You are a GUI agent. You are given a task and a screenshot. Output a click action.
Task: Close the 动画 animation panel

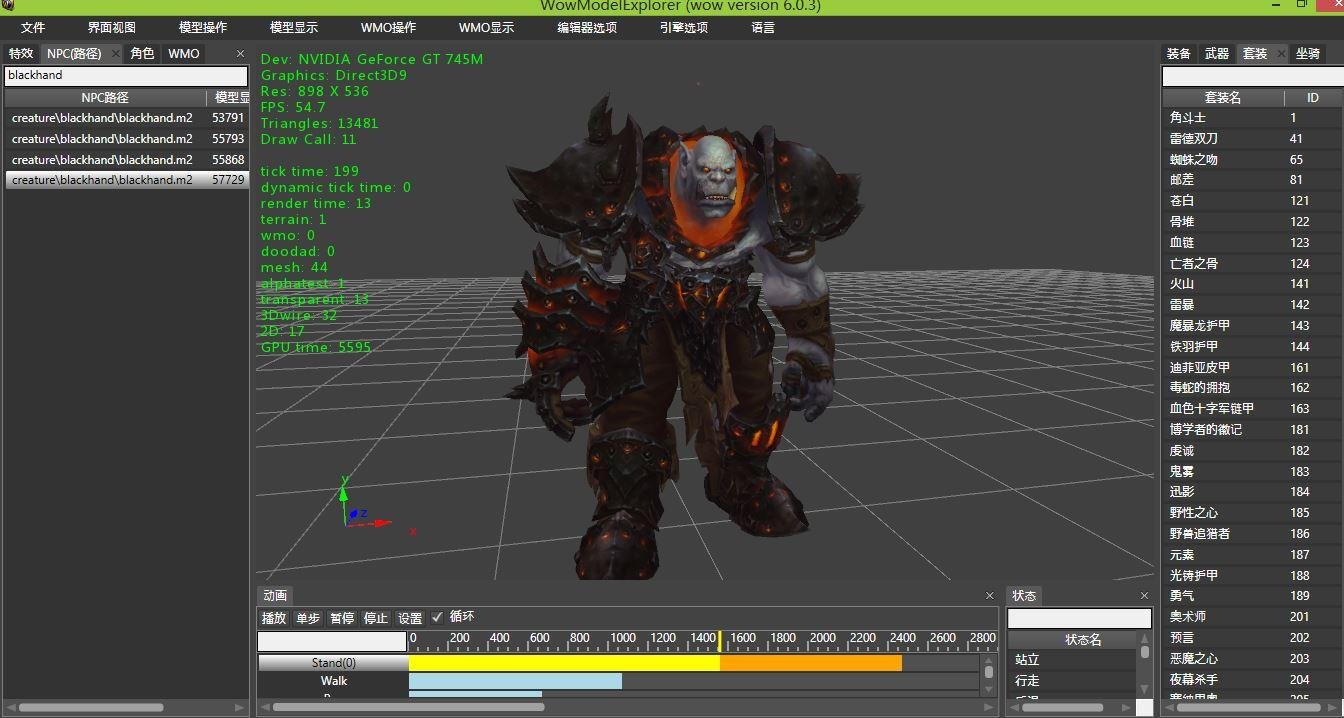click(990, 596)
